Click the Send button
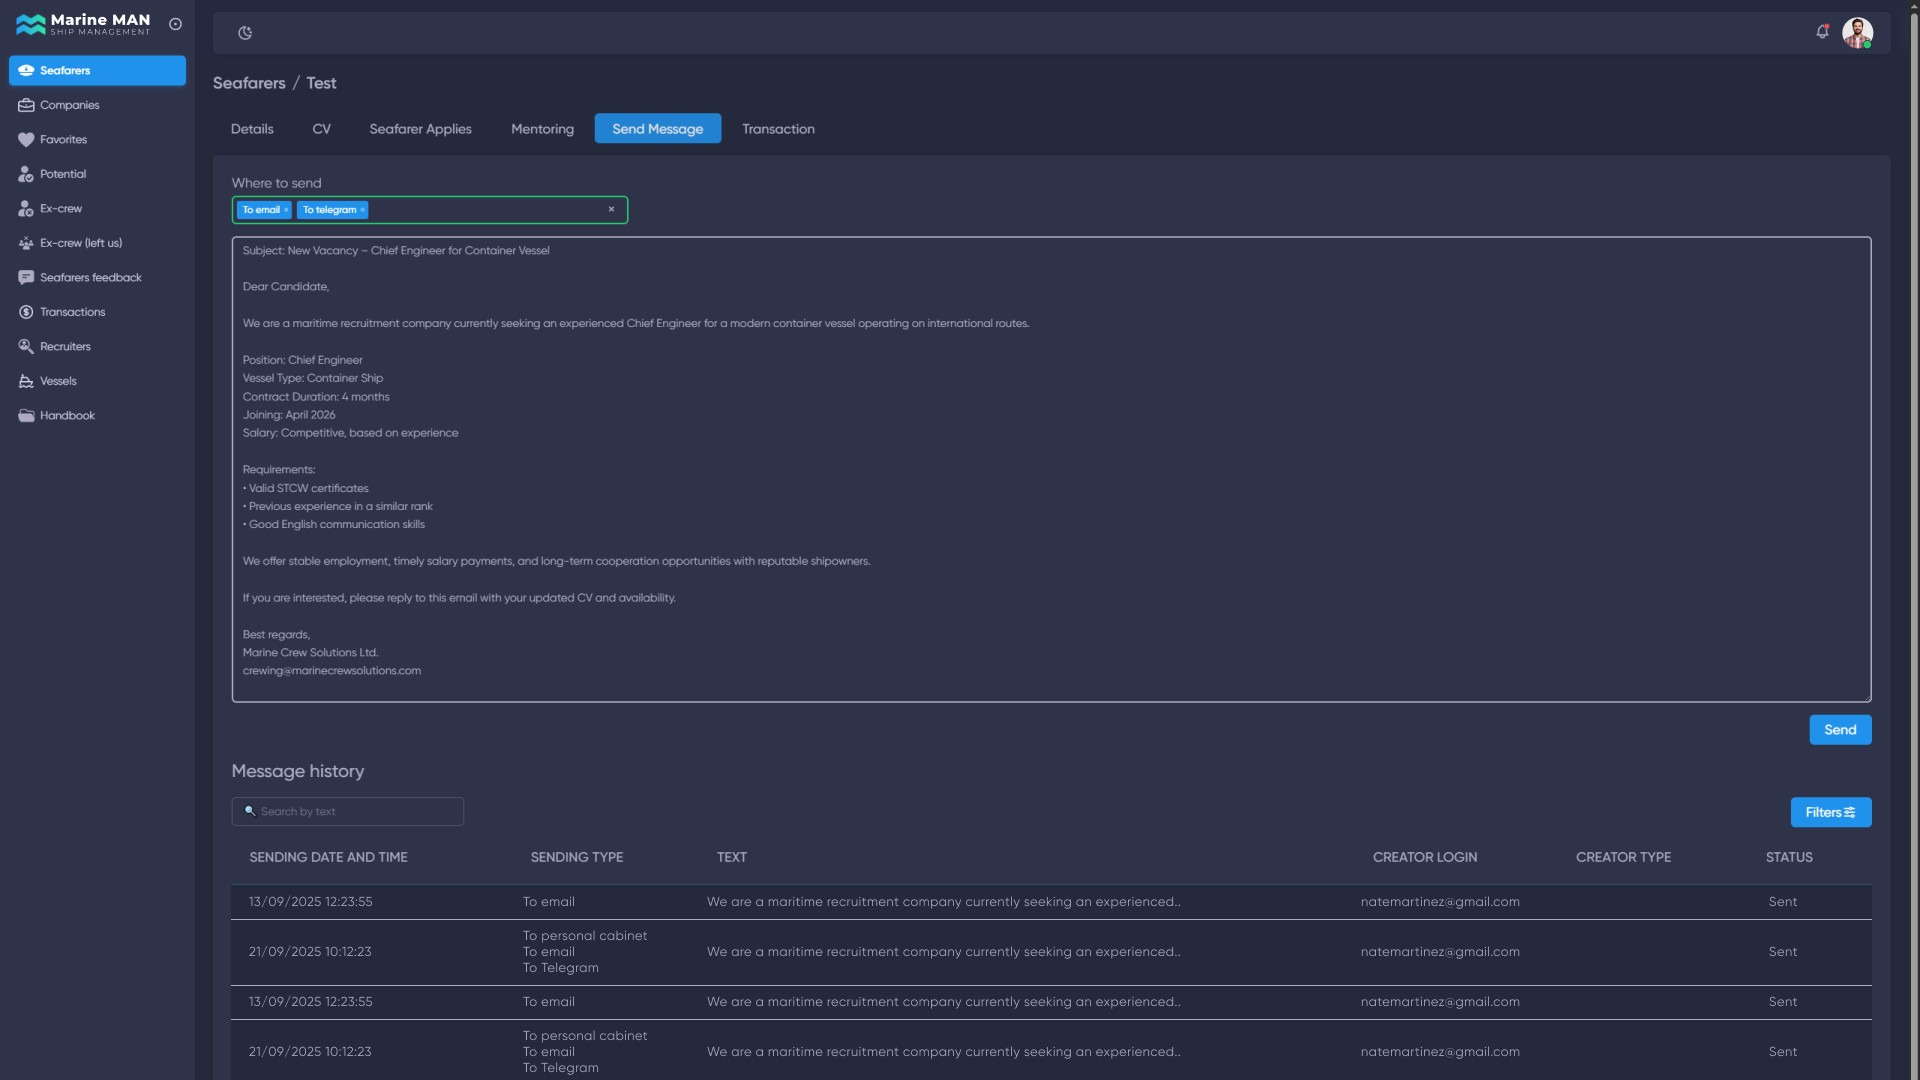 pyautogui.click(x=1840, y=730)
